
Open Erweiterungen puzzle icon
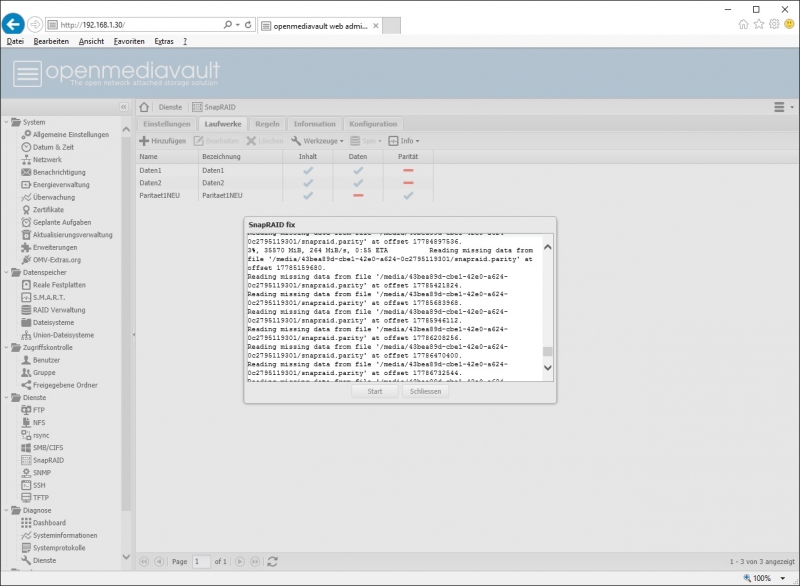26,247
